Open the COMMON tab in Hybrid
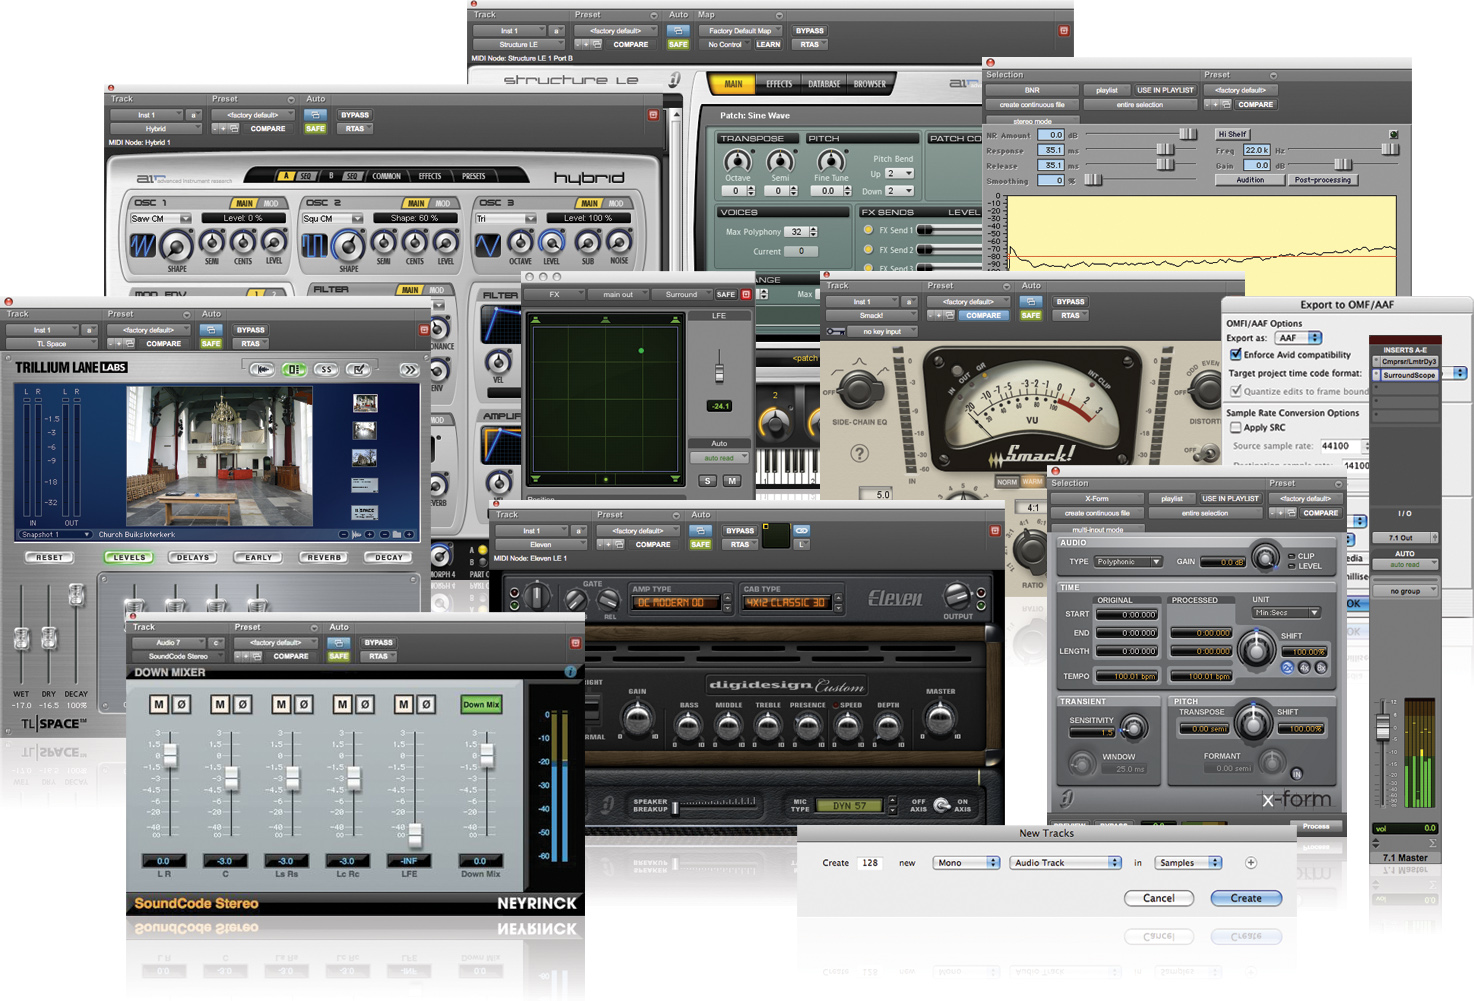1474x1001 pixels. [x=387, y=176]
